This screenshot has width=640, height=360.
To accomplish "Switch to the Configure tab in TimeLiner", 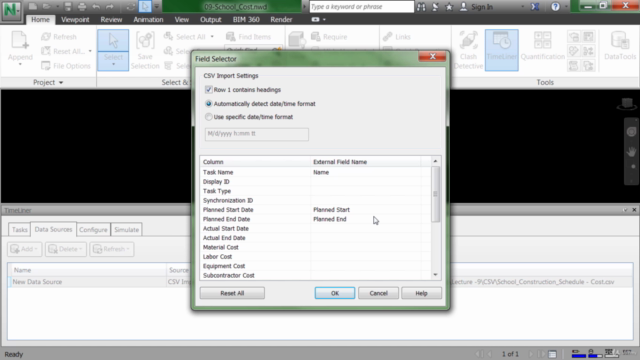I will (93, 229).
